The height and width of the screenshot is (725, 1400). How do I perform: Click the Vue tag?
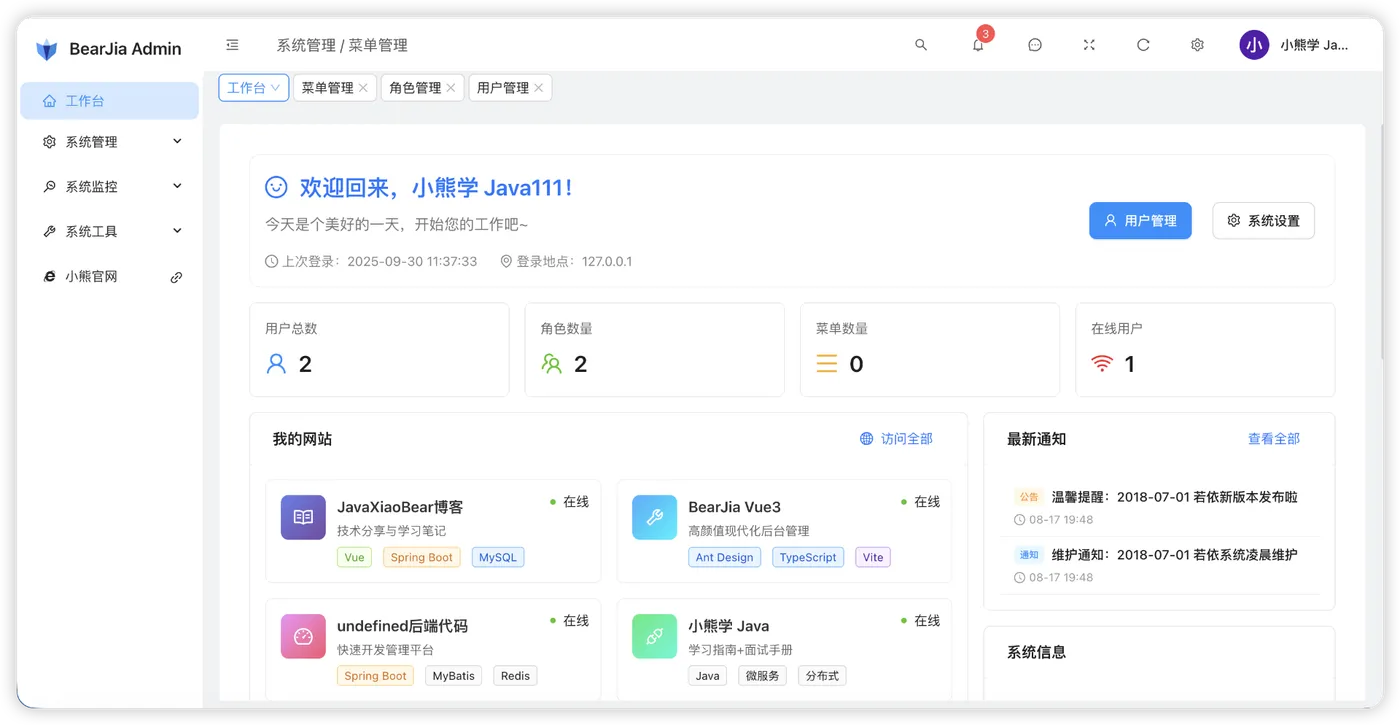(355, 558)
